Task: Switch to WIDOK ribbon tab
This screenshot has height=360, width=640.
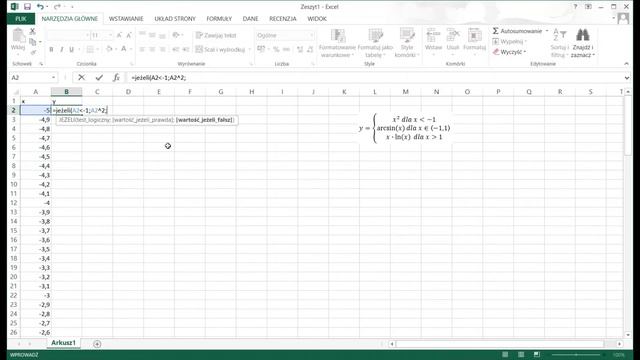Action: (317, 19)
